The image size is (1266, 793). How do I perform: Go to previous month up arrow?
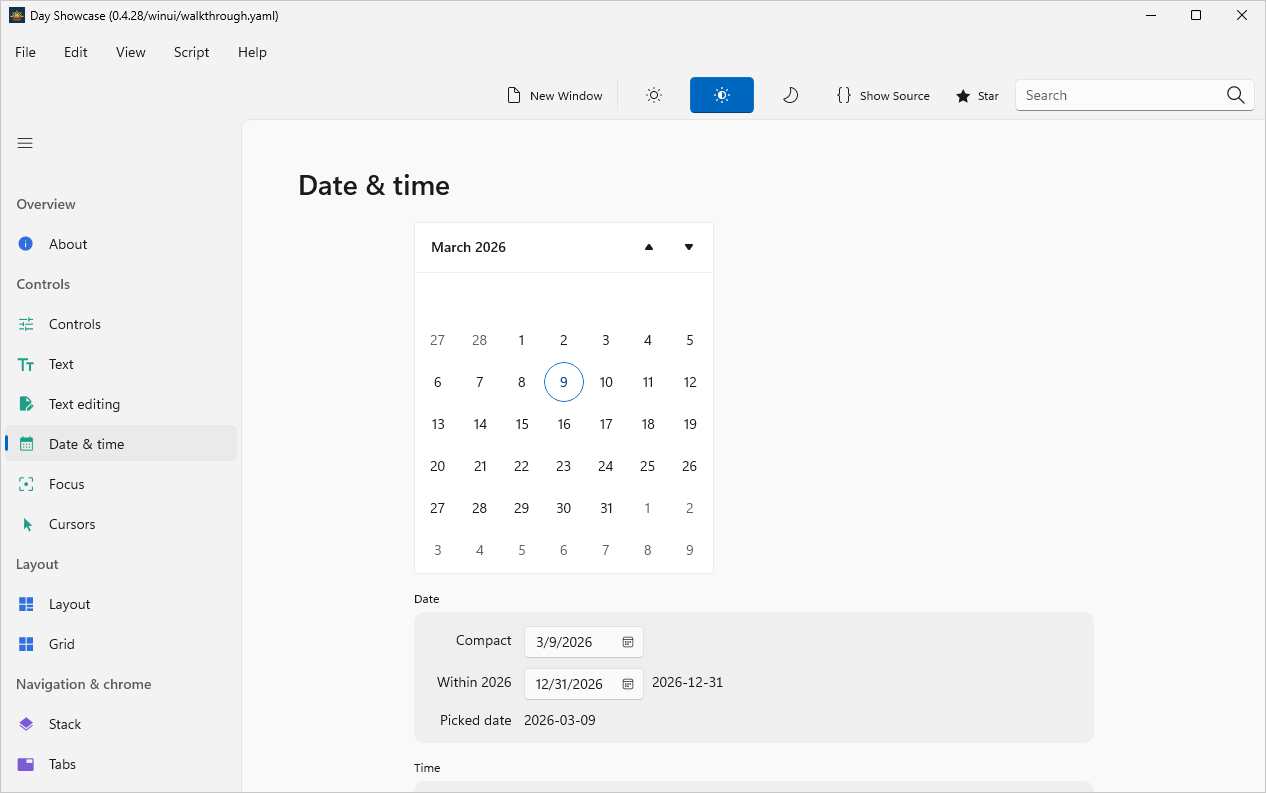click(x=649, y=247)
